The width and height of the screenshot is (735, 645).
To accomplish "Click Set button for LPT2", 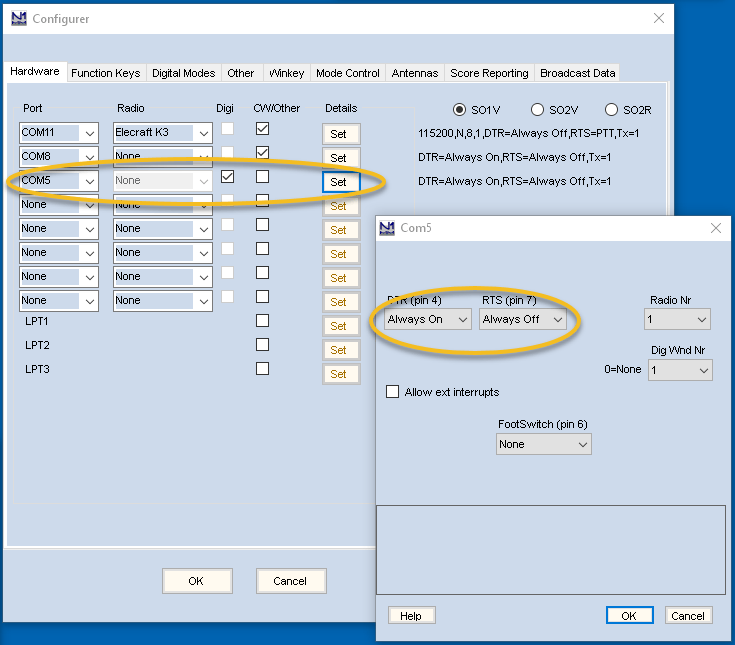I will coord(341,350).
